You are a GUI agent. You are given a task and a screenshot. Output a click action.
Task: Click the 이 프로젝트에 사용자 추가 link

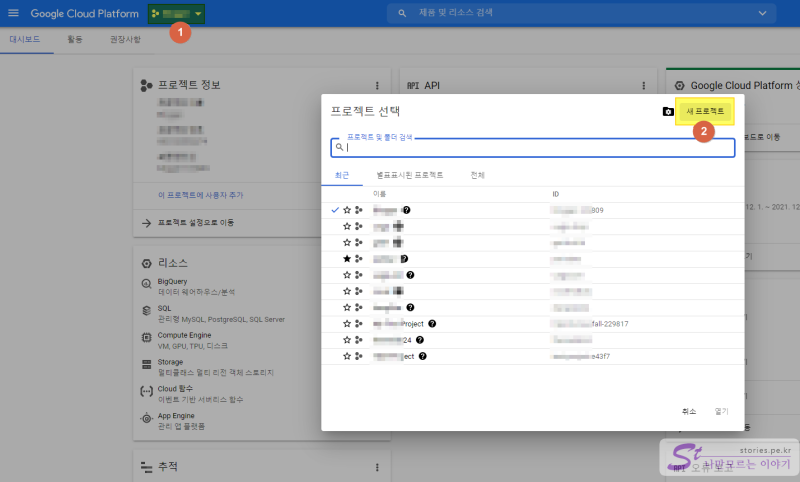[x=201, y=195]
